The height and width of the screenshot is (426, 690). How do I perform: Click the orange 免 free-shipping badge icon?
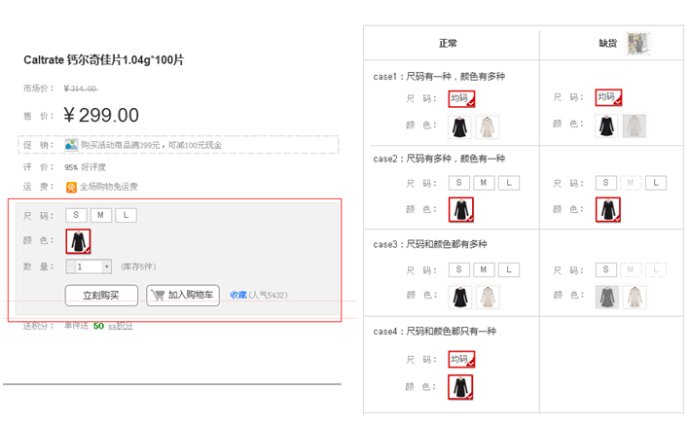[71, 187]
